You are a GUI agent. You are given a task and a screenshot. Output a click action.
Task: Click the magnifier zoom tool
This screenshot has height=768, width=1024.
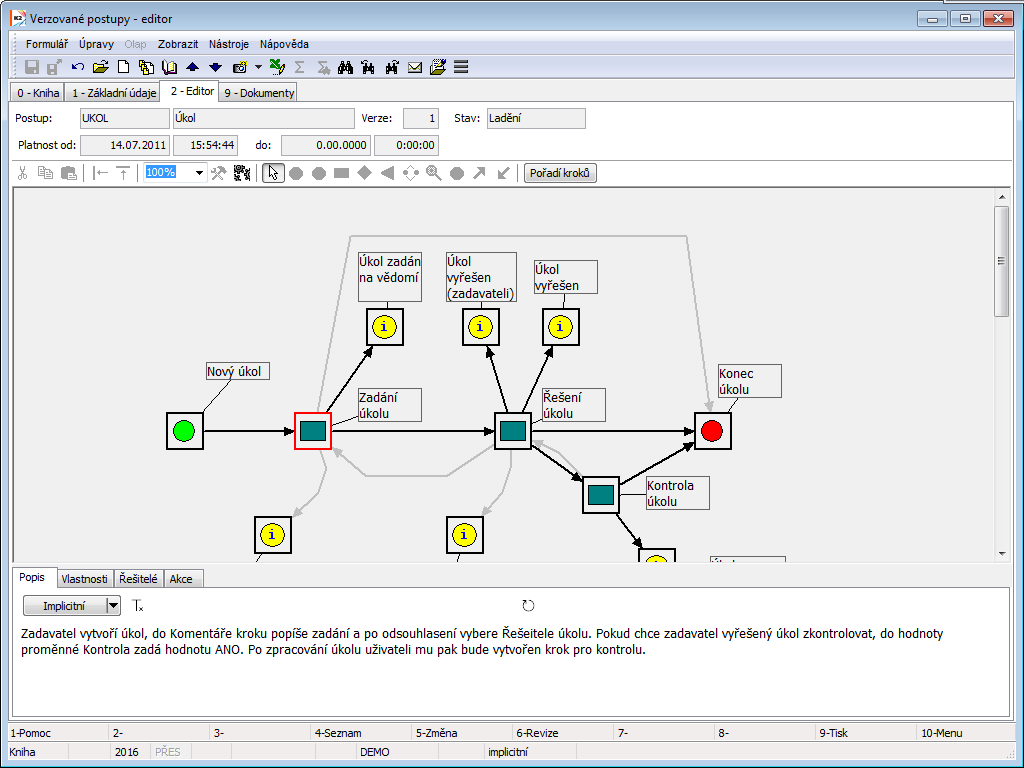[x=433, y=173]
